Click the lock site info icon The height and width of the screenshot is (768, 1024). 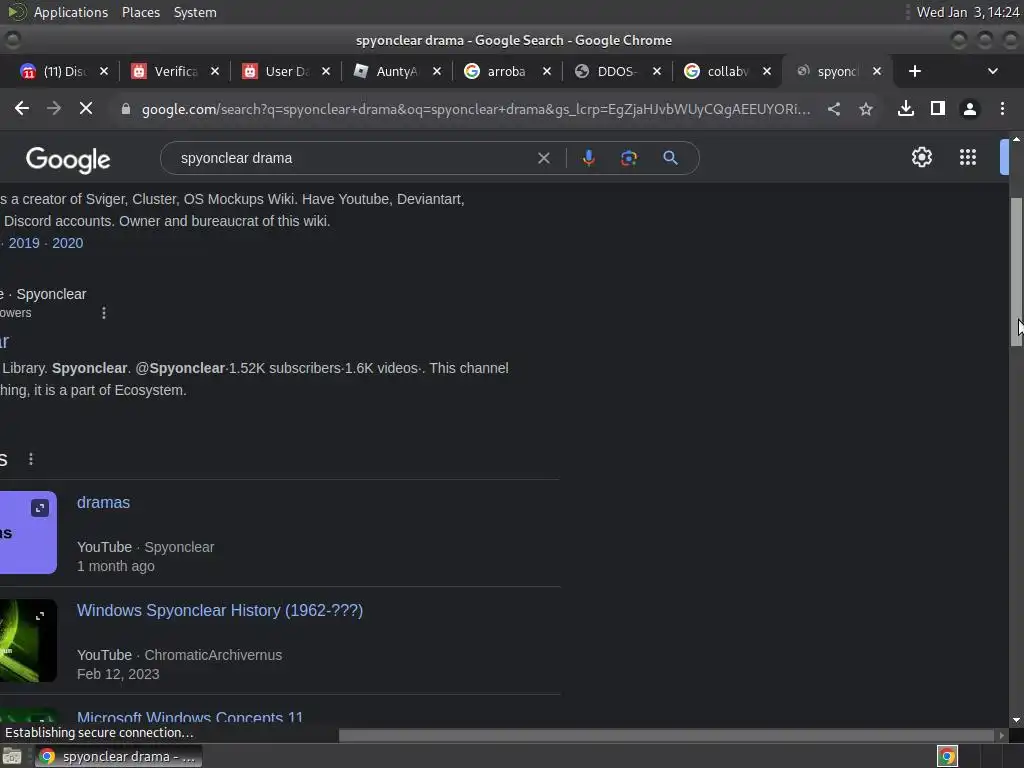click(125, 109)
